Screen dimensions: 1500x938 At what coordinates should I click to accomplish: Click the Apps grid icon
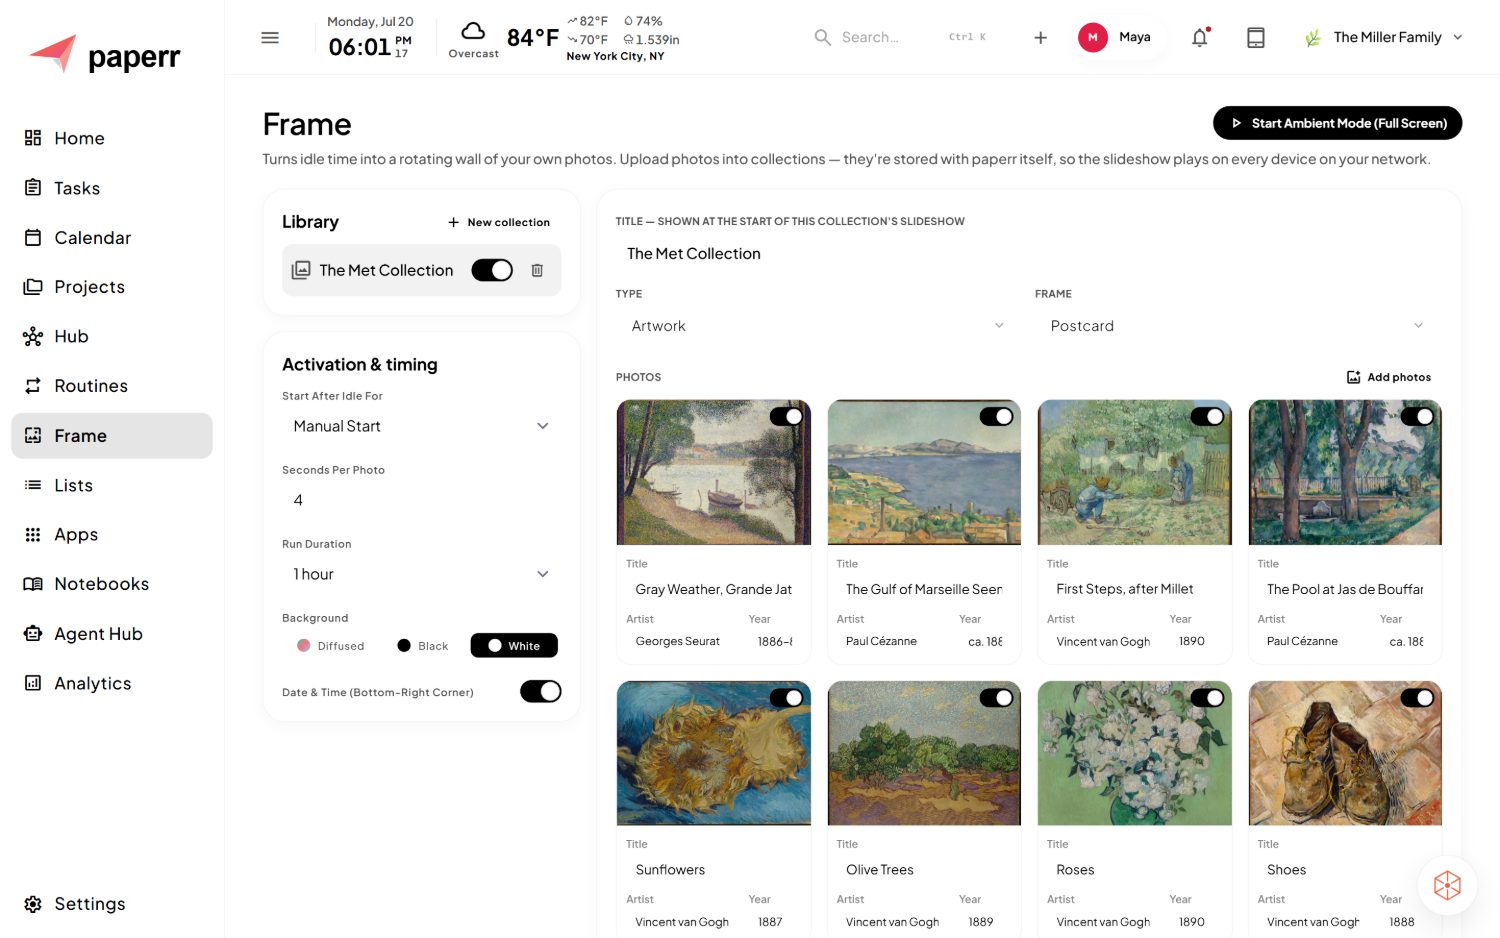(33, 535)
